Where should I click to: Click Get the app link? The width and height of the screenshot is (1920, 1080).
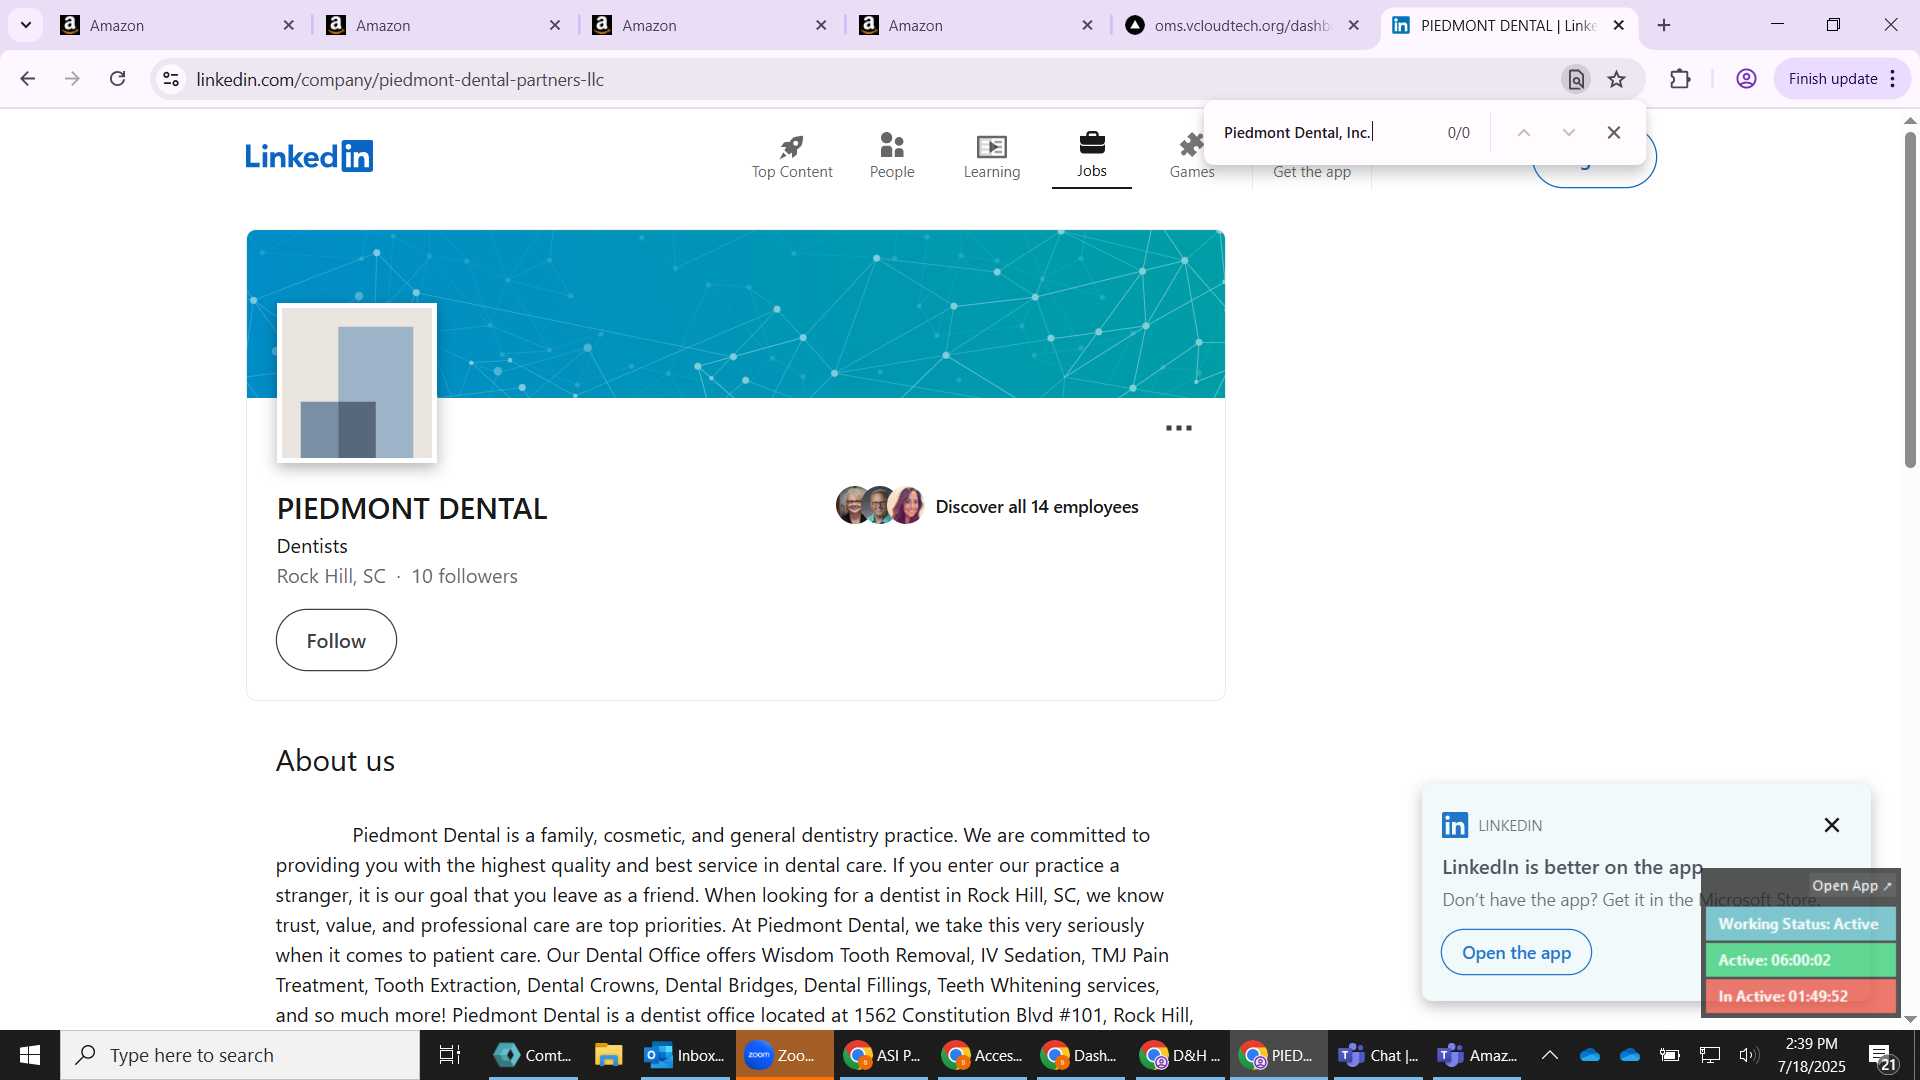(1312, 172)
